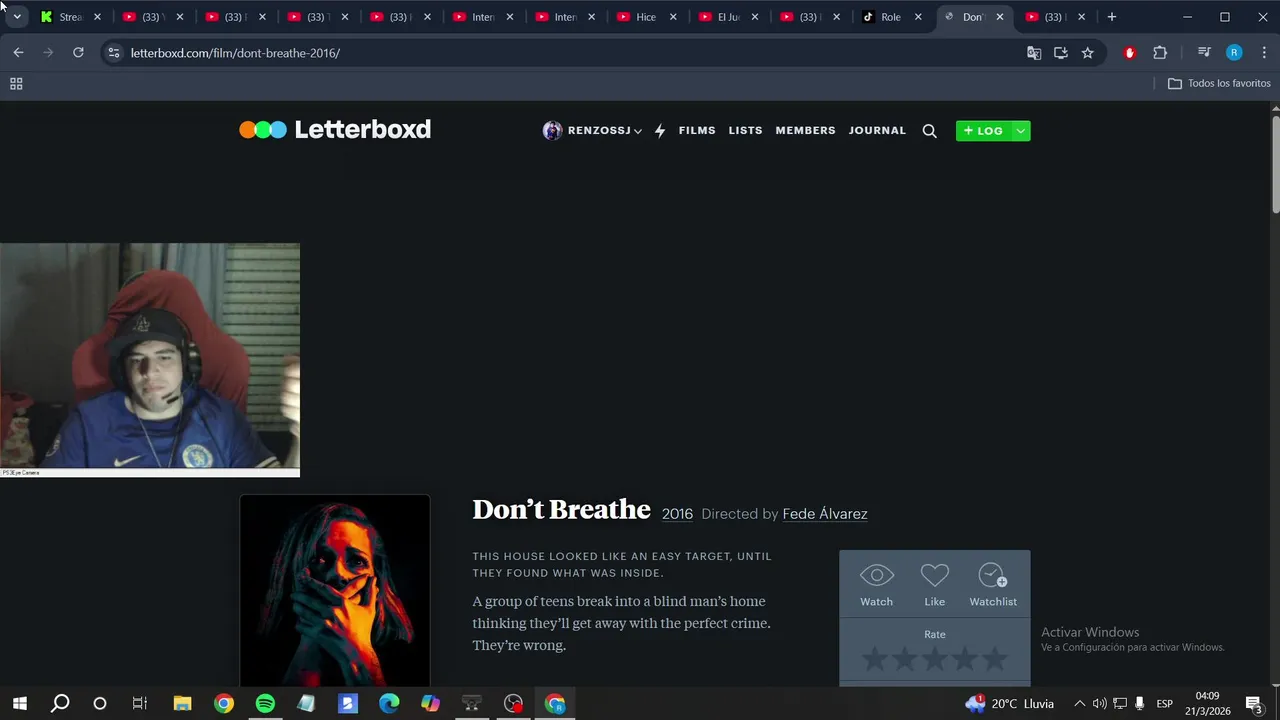Open the Letterboxd search magnifier
This screenshot has height=720, width=1280.
[929, 131]
